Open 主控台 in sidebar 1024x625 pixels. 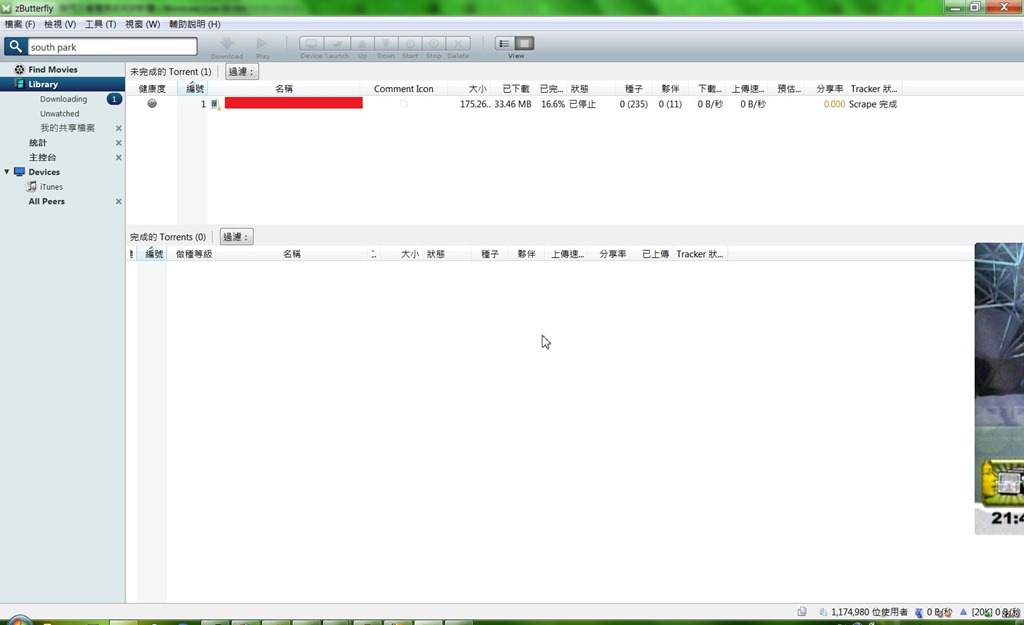click(x=42, y=157)
